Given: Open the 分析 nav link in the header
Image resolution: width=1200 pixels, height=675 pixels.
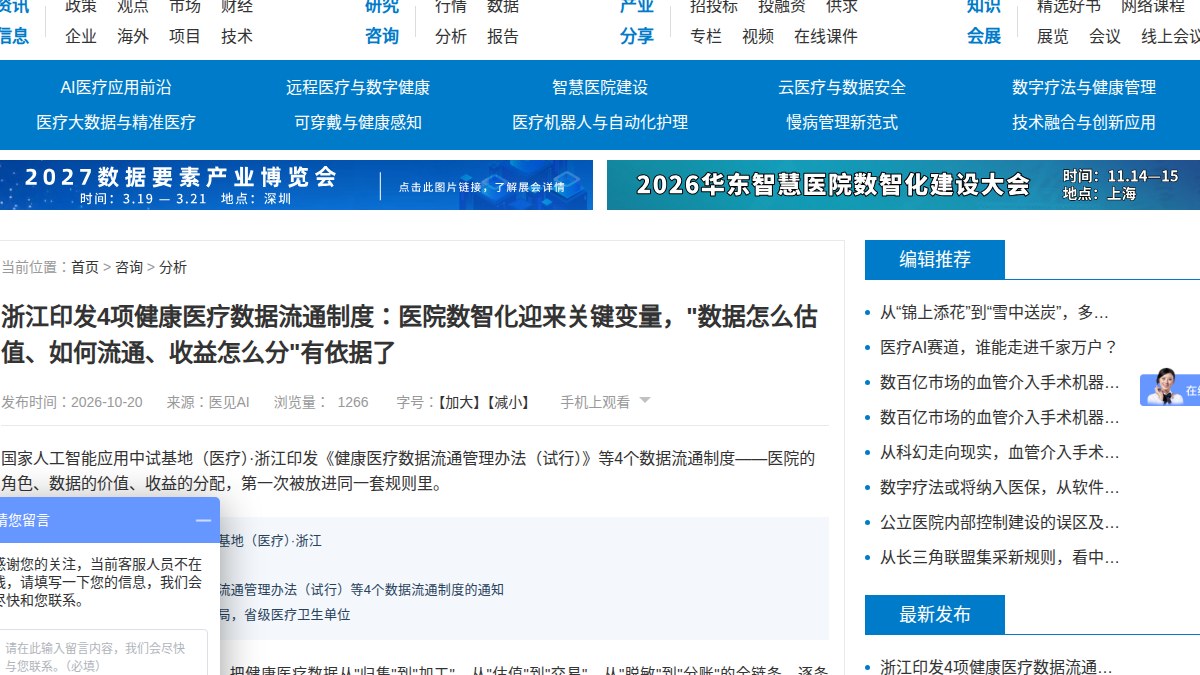Looking at the screenshot, I should pos(451,36).
